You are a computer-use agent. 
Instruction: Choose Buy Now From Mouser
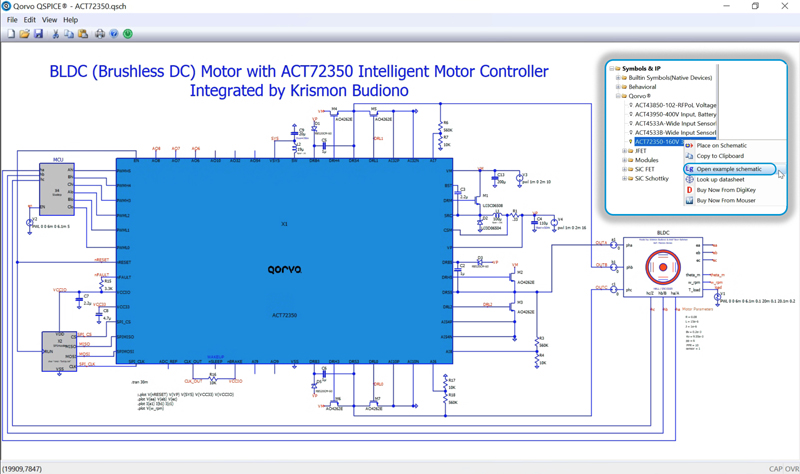pyautogui.click(x=726, y=201)
